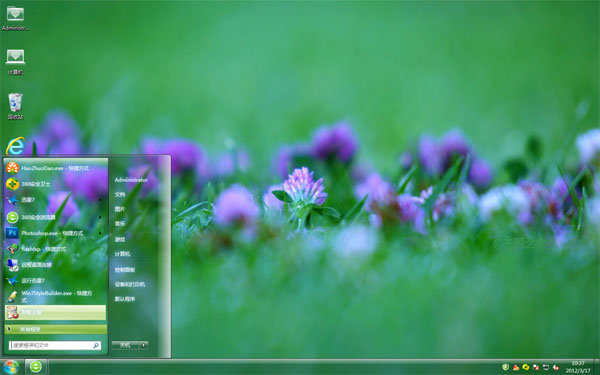Click the yellow 360 tray icon
Viewport: 600px width, 375px height.
(x=526, y=367)
